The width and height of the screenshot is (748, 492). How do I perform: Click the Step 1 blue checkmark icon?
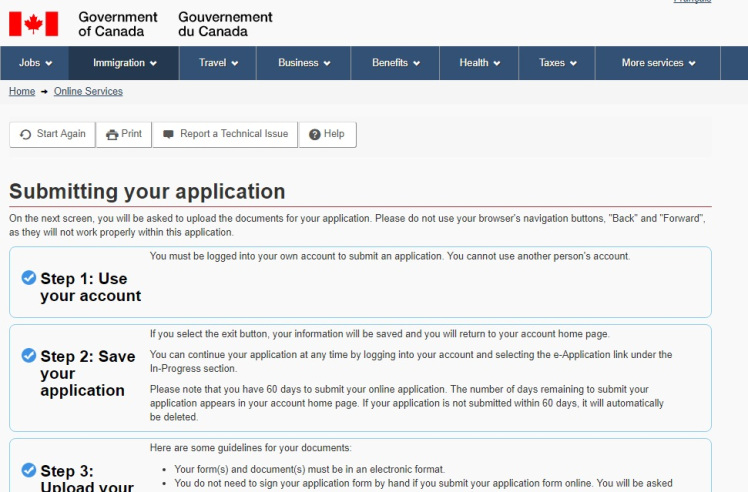click(x=29, y=277)
